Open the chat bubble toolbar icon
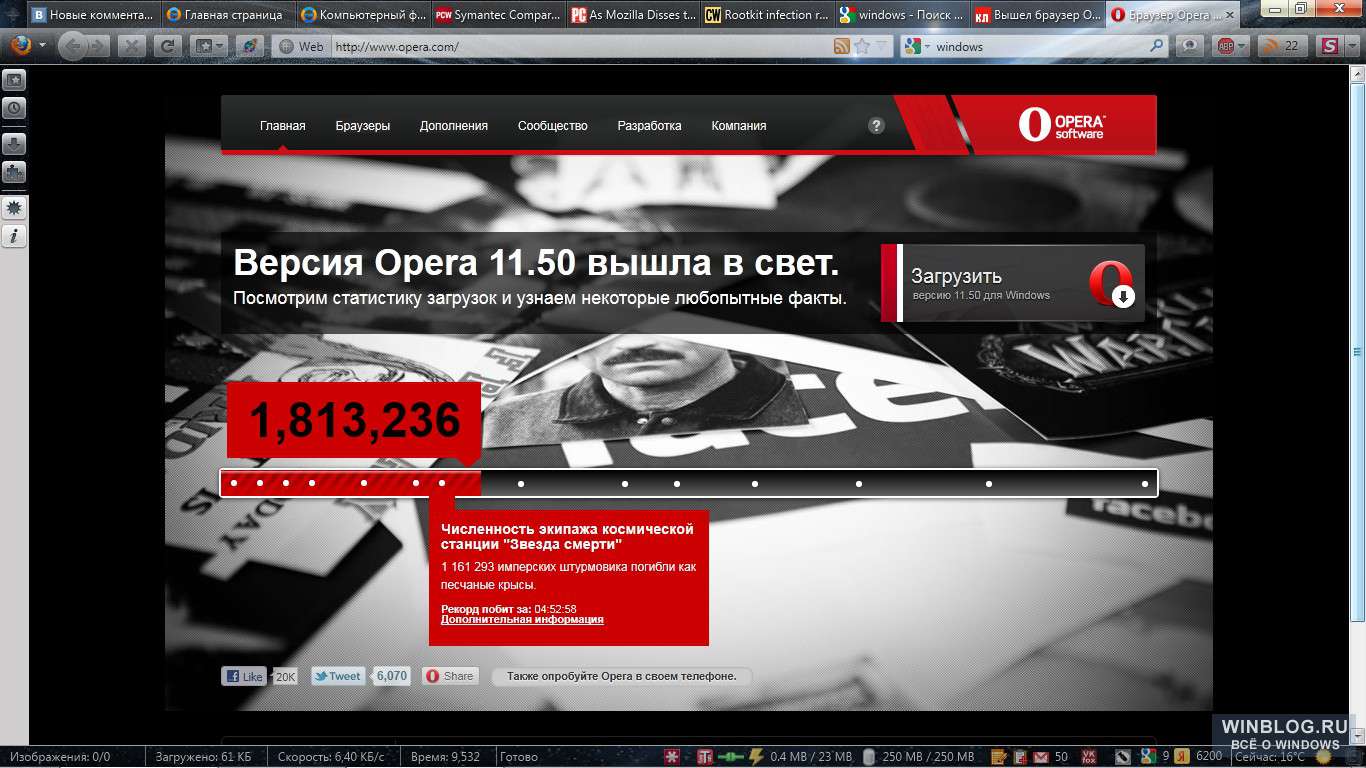This screenshot has width=1366, height=768. pos(1190,46)
